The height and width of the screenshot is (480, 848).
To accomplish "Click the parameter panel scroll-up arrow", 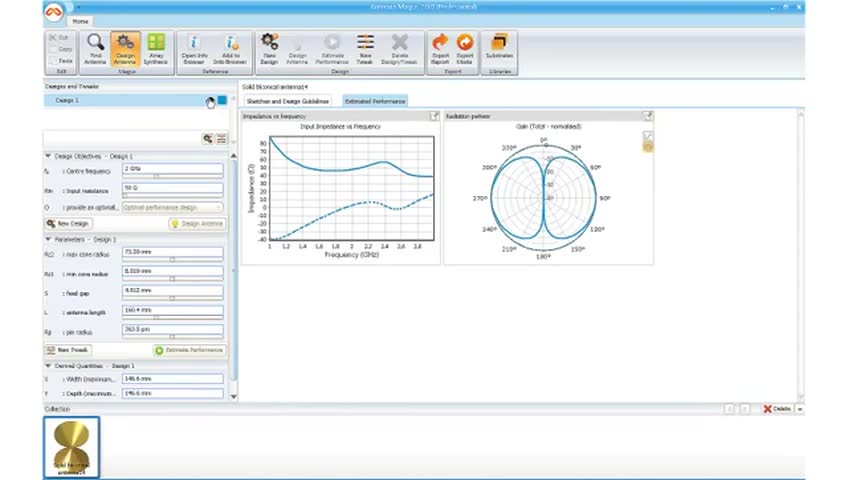I will tap(234, 156).
